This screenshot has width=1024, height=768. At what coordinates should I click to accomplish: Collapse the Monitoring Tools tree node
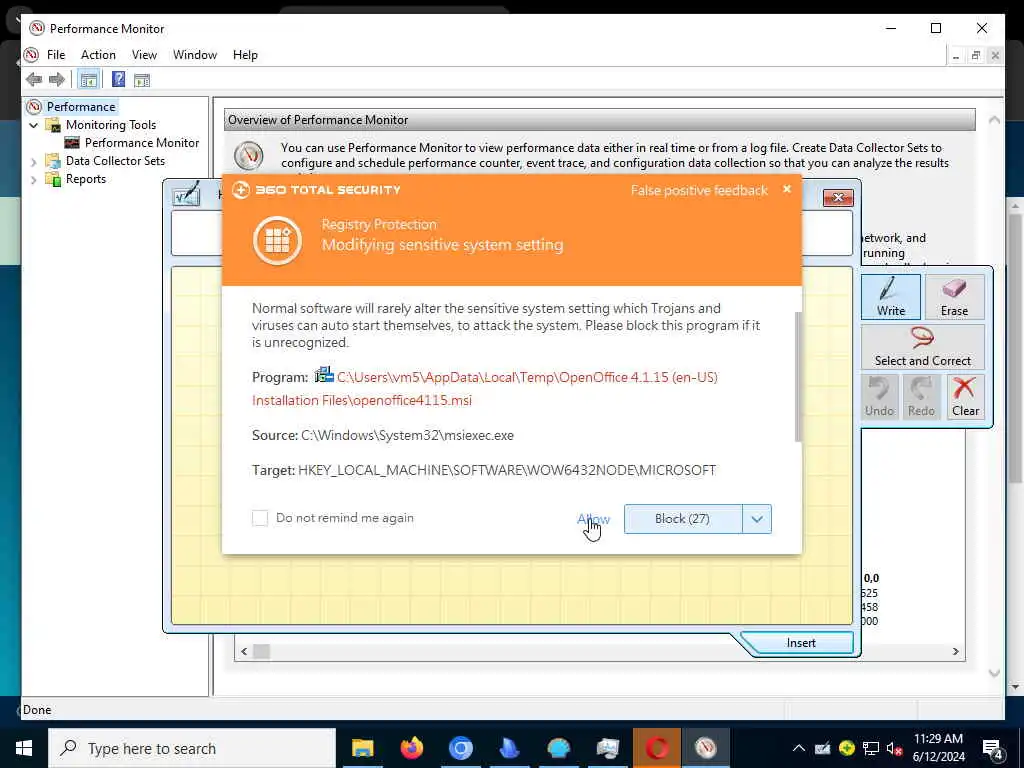[x=34, y=125]
